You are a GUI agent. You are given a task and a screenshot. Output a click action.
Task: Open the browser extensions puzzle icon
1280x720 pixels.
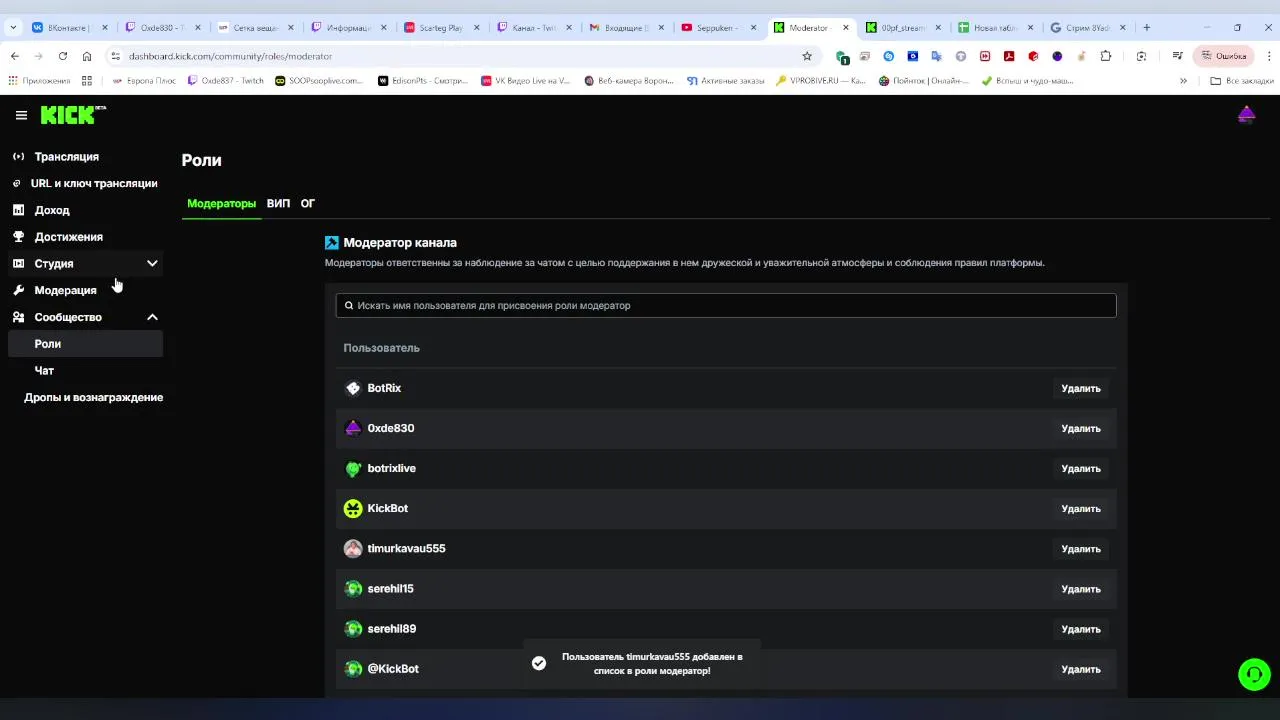(x=1105, y=56)
